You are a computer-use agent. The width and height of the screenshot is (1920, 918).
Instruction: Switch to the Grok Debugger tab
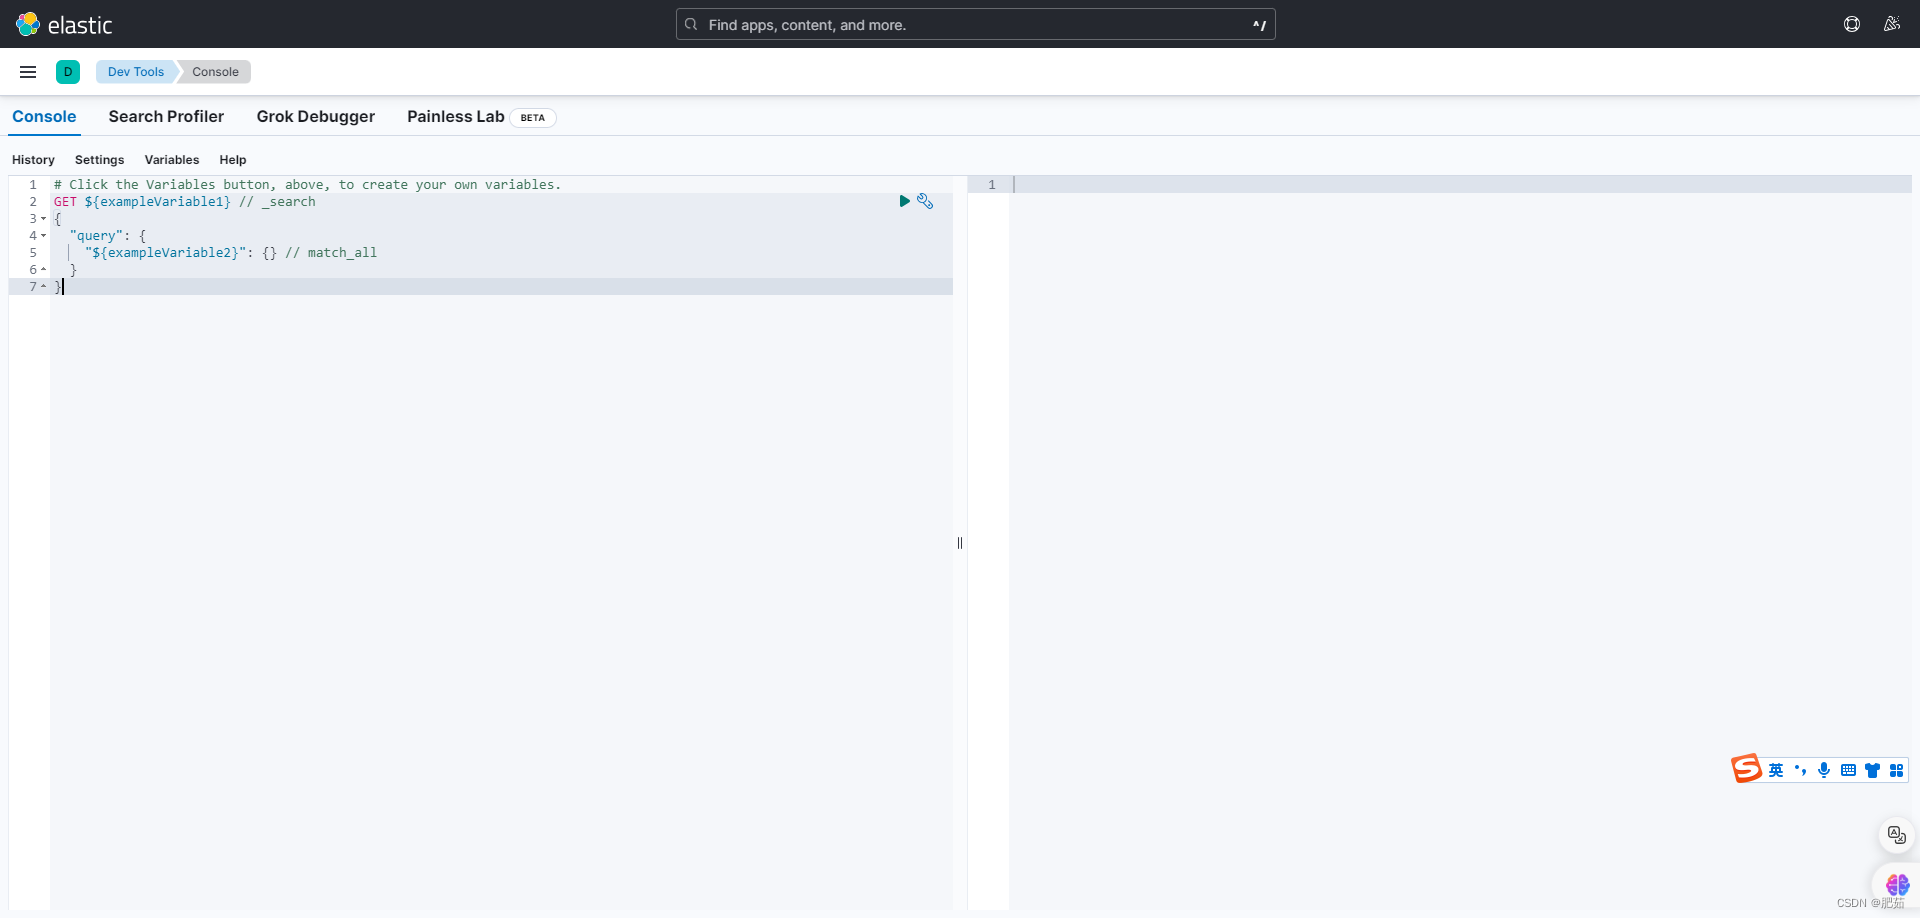[x=316, y=116]
